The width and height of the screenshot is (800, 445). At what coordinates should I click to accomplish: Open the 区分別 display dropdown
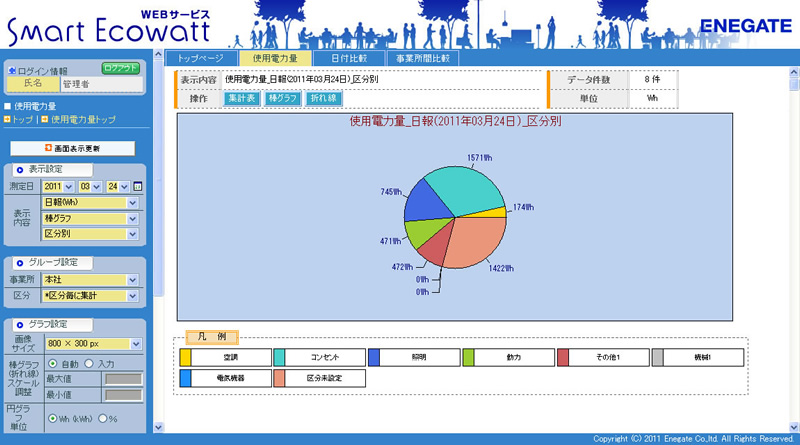90,234
